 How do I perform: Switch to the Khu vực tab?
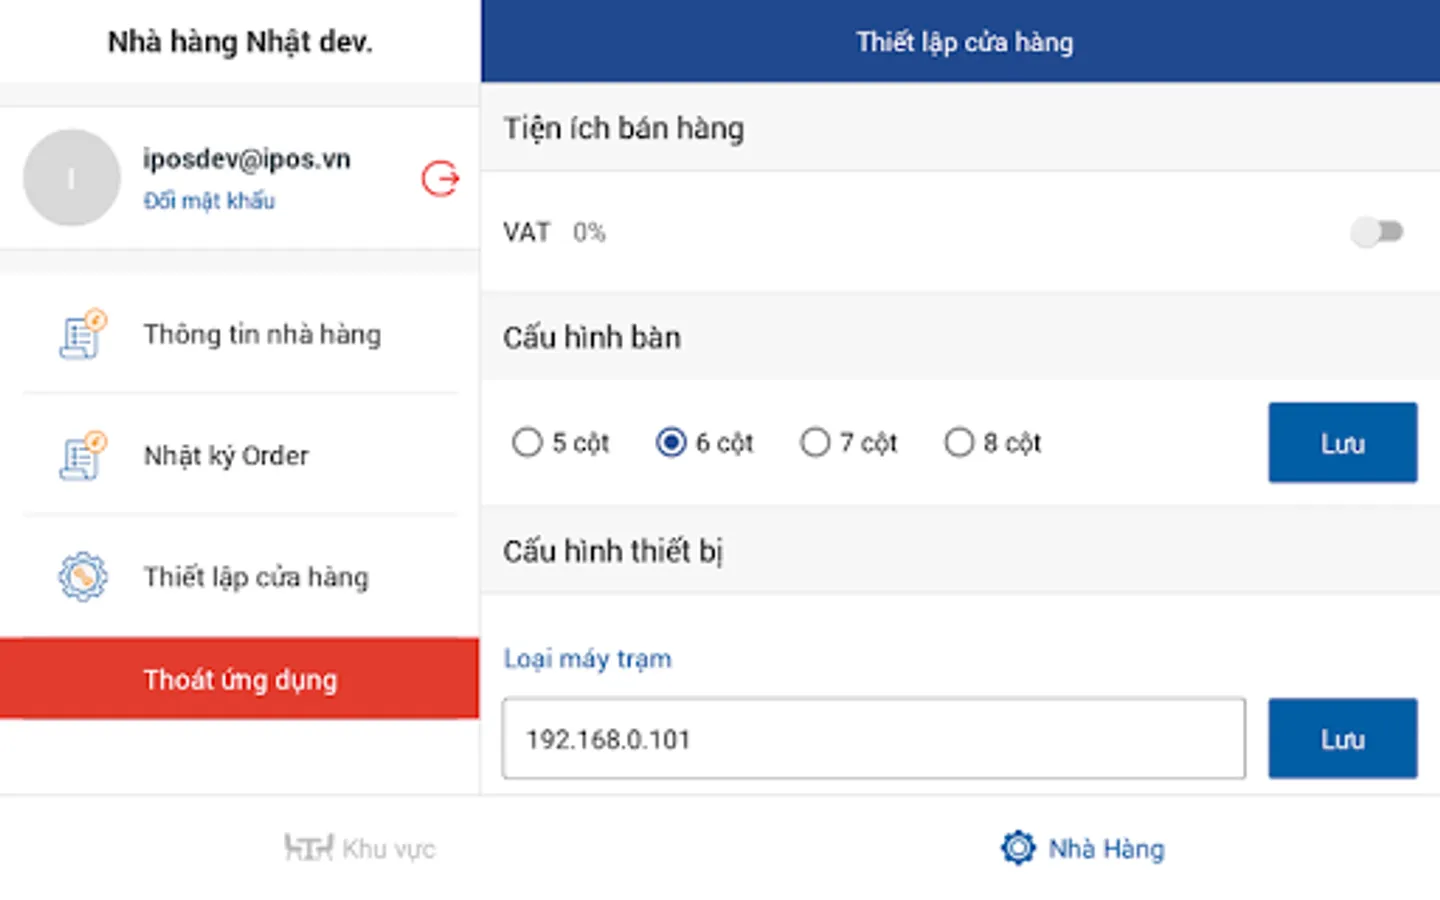(x=360, y=848)
